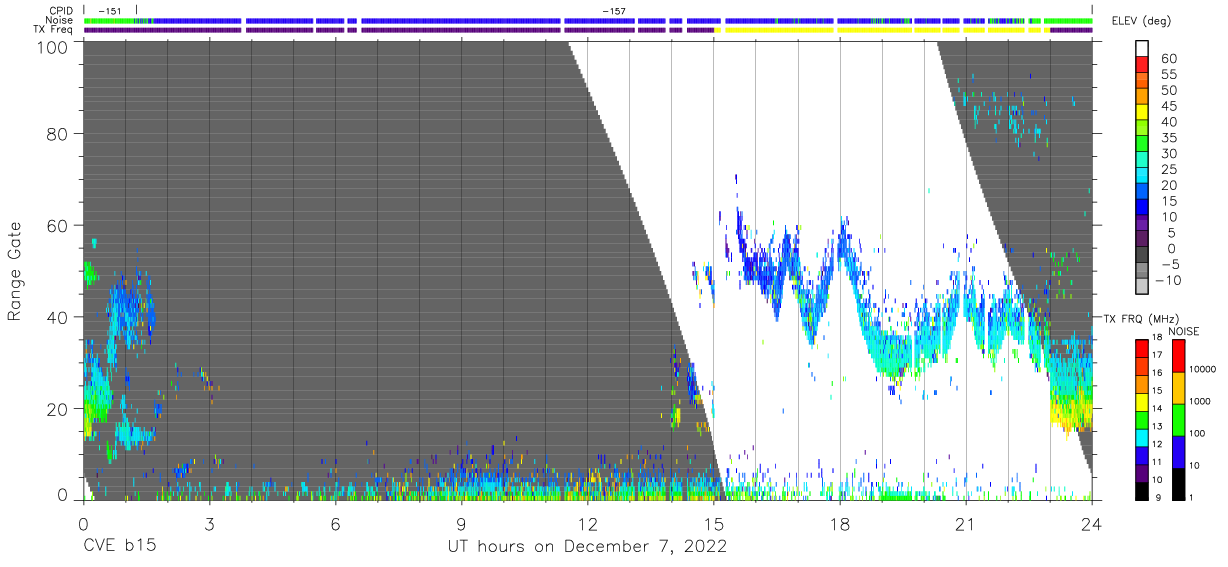Click the 'ELEV (deg)' legend title

tap(1142, 20)
